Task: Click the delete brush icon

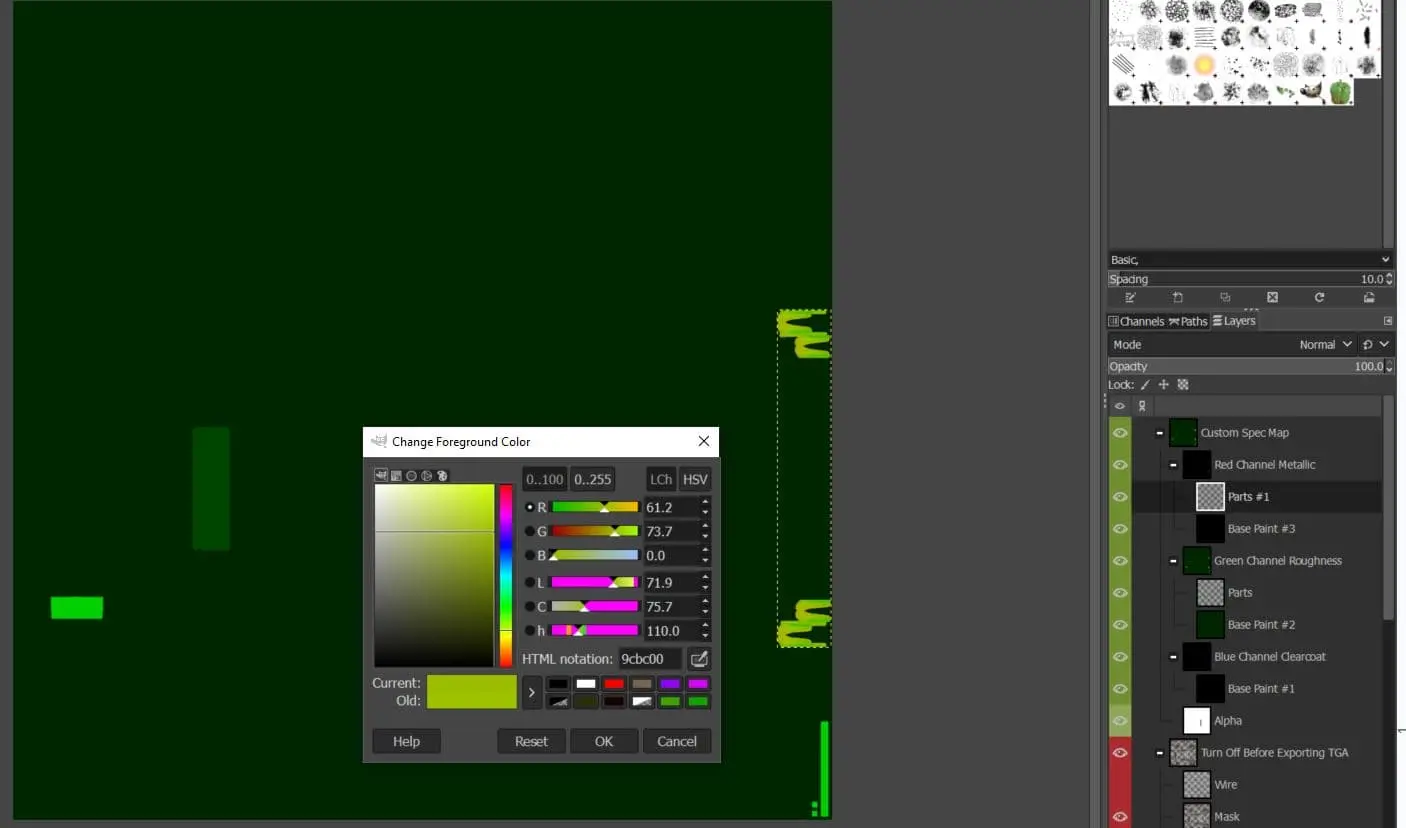Action: (x=1272, y=298)
